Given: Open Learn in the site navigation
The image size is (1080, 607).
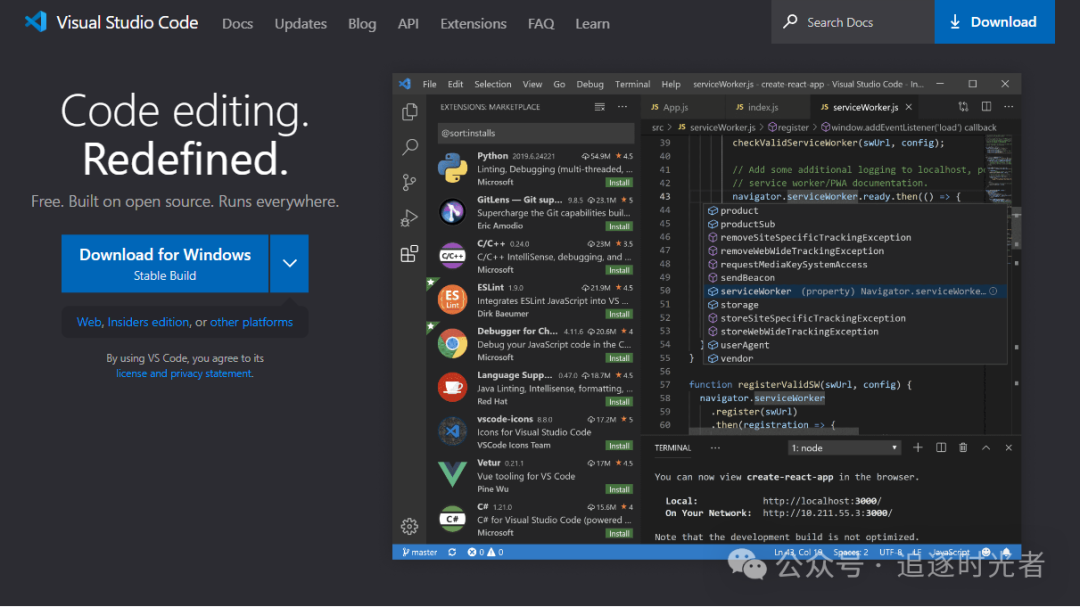Looking at the screenshot, I should pyautogui.click(x=592, y=23).
